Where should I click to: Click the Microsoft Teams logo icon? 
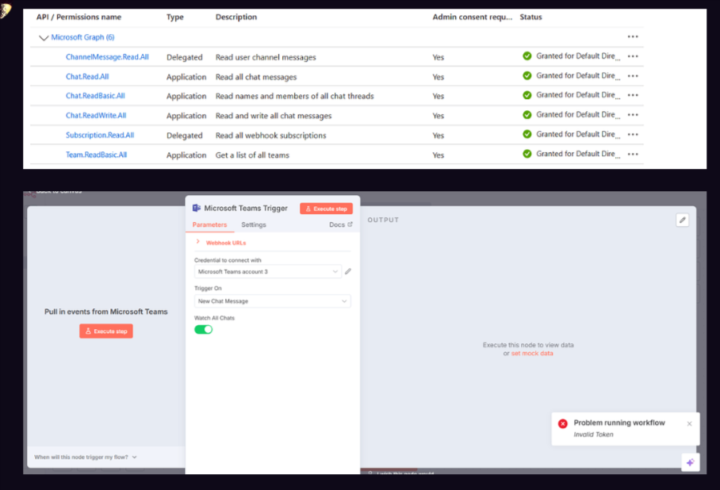tap(197, 208)
